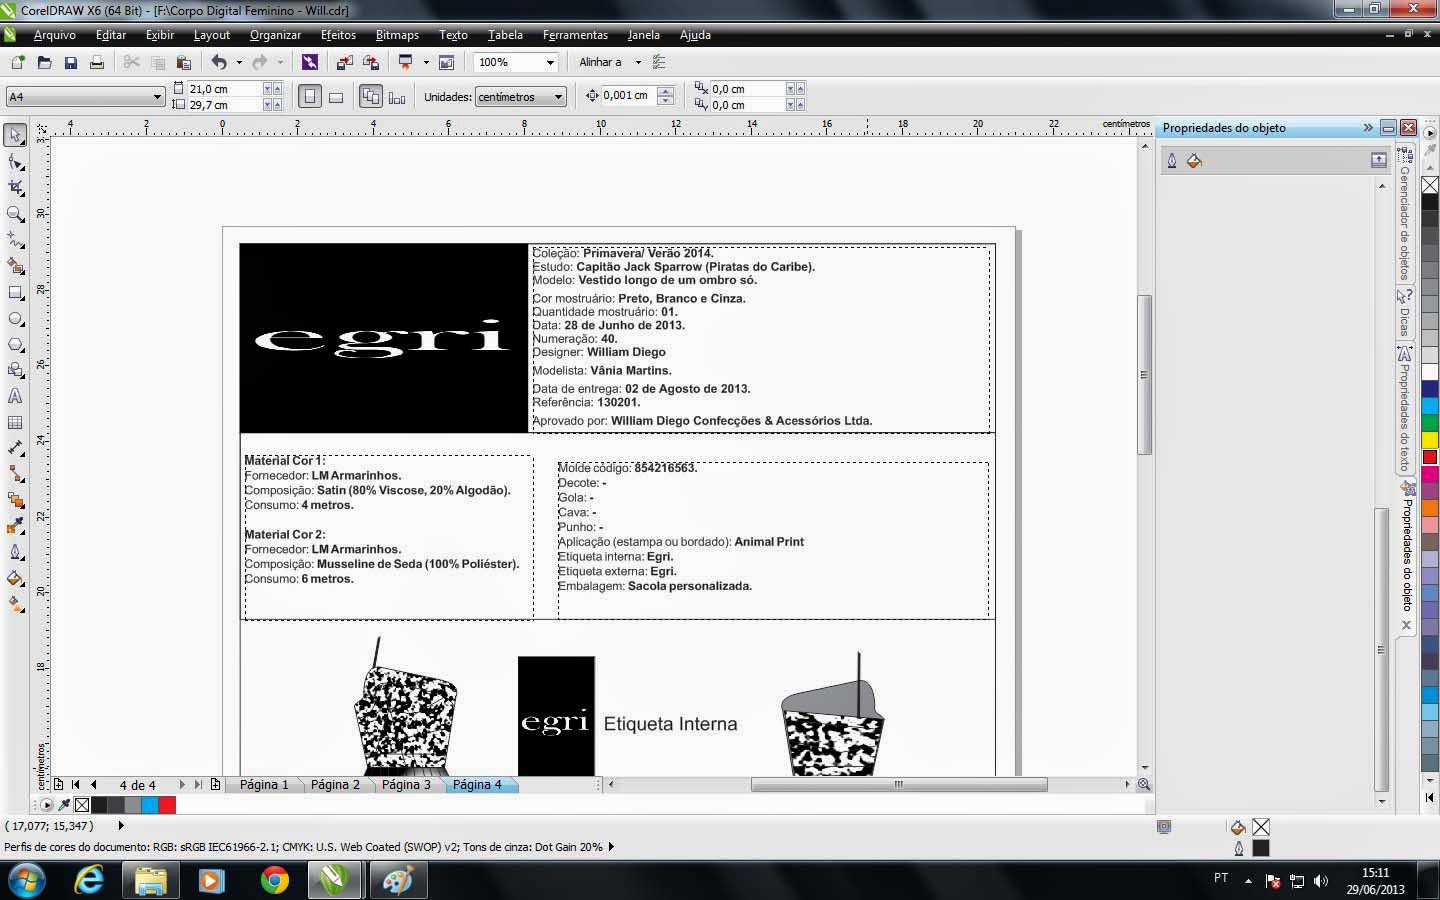Pick the yellow swatch in color palette
The width and height of the screenshot is (1440, 900).
click(1430, 440)
